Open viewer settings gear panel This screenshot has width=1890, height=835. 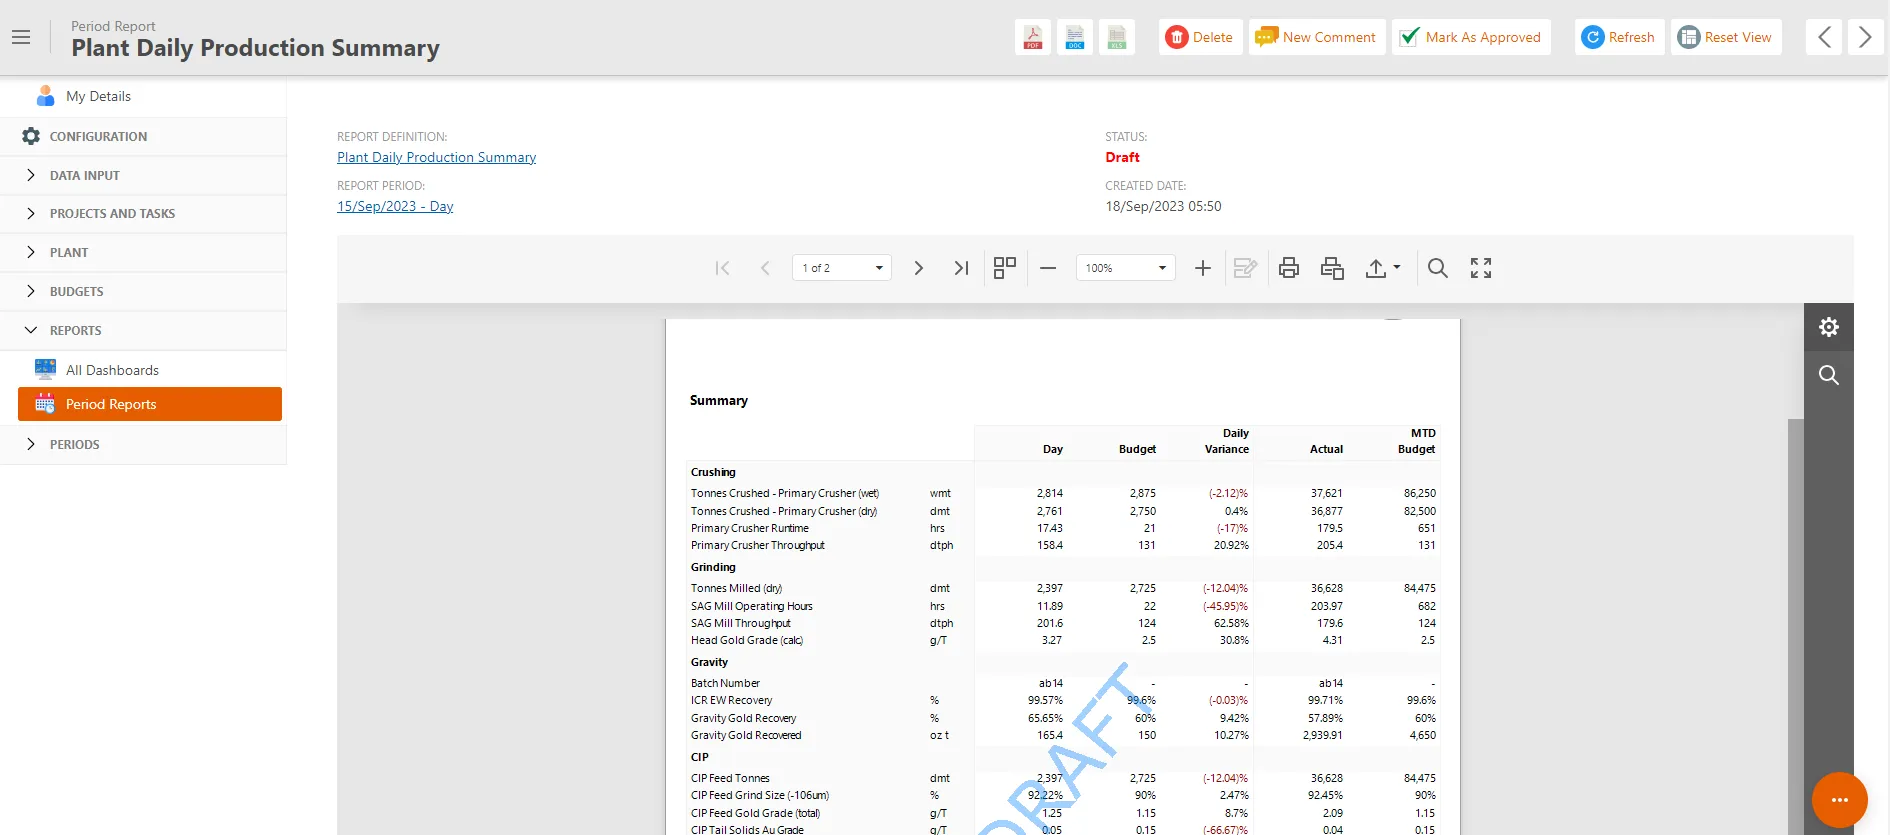1829,327
